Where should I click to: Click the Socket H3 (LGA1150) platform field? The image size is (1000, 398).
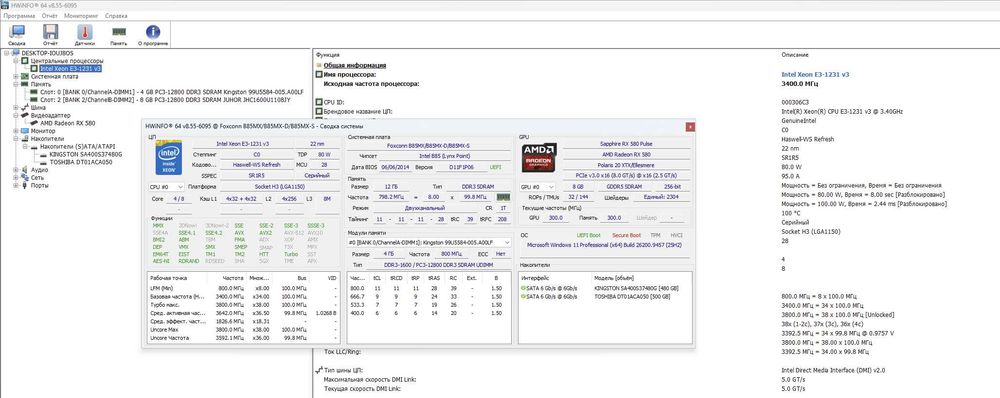pyautogui.click(x=280, y=187)
